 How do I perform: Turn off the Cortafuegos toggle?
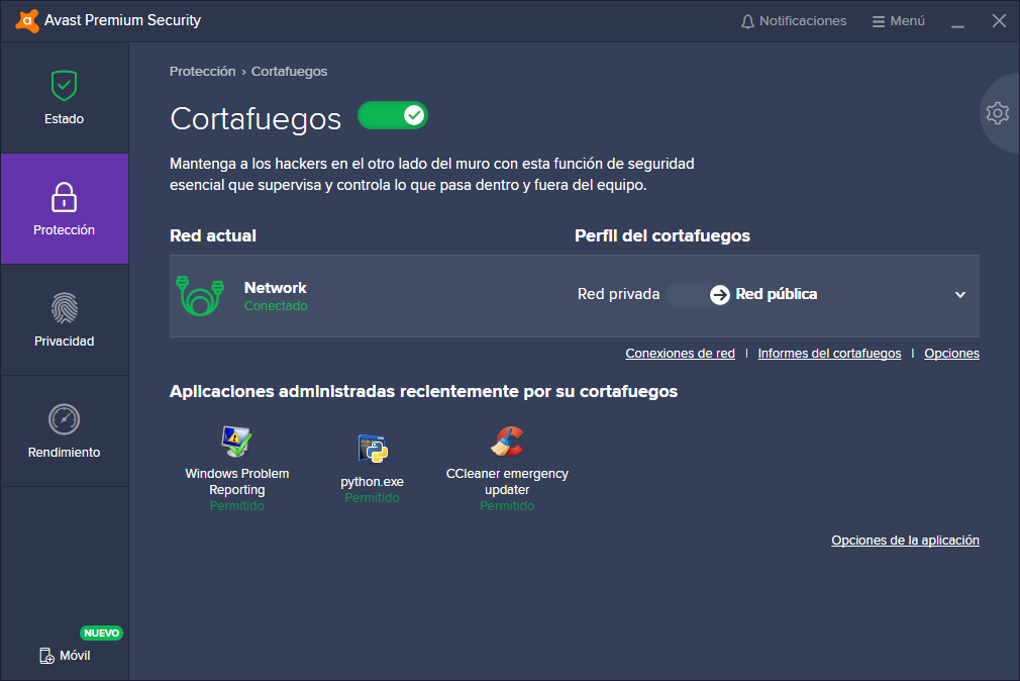point(392,116)
